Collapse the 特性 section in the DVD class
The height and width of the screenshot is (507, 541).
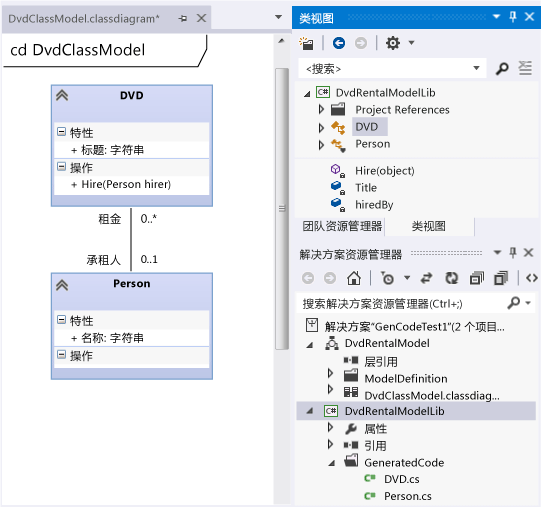tap(61, 131)
